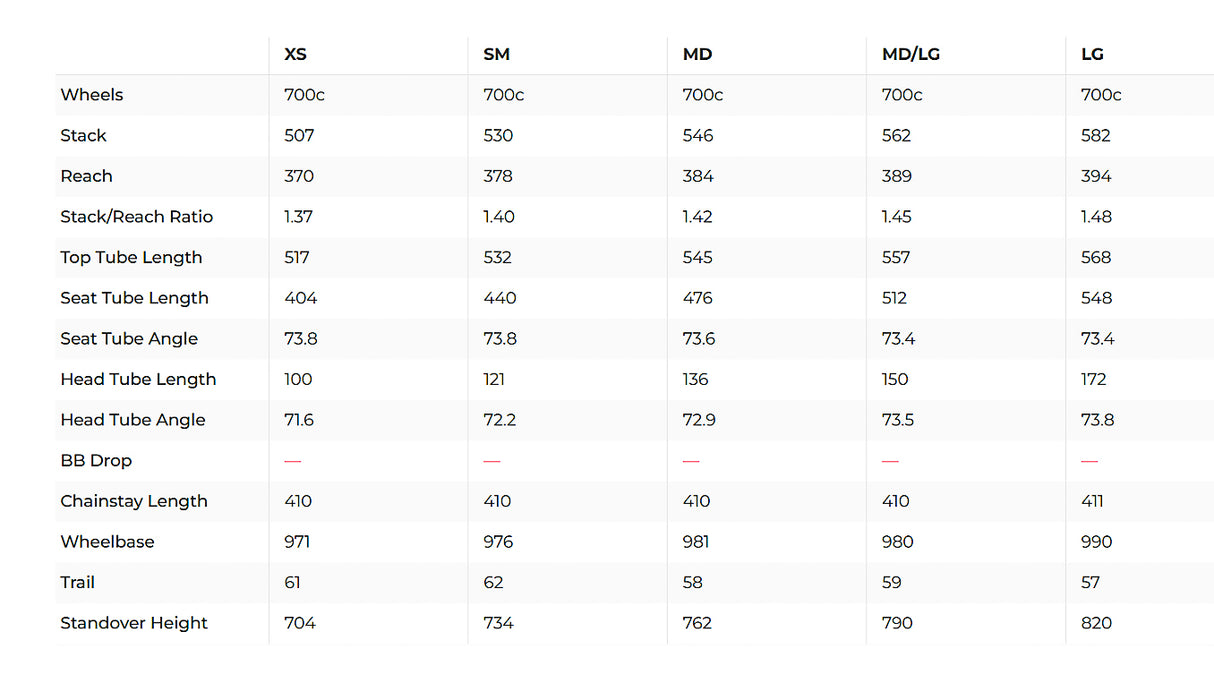The width and height of the screenshot is (1214, 683).
Task: Click the Standover Height row label
Action: pos(134,623)
